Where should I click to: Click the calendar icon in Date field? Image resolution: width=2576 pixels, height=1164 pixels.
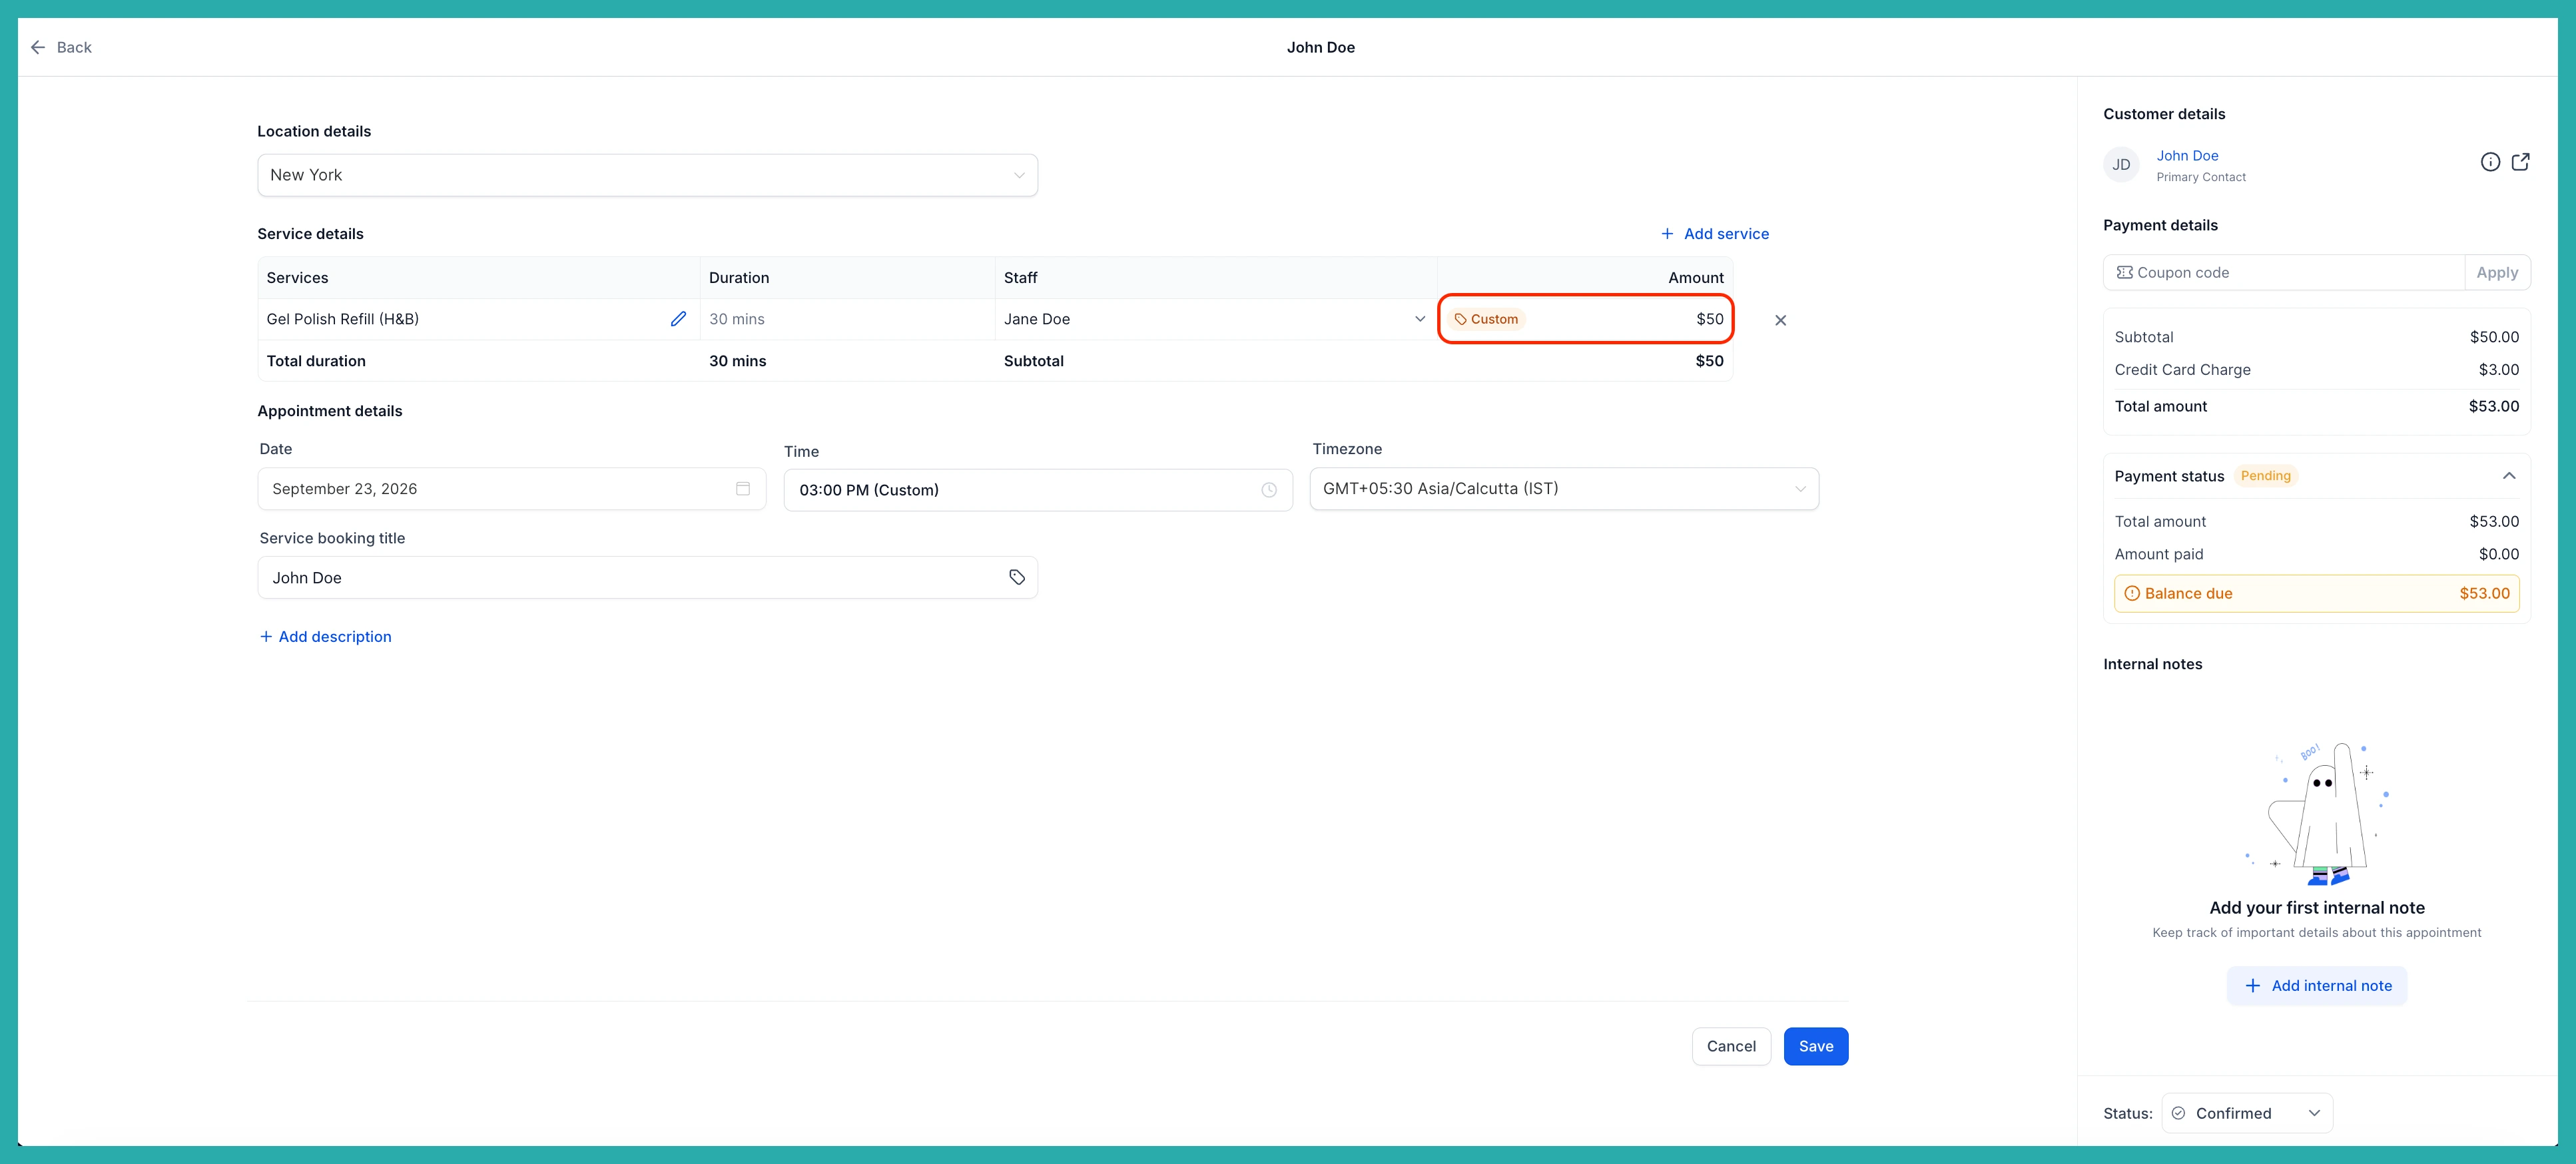click(x=743, y=489)
